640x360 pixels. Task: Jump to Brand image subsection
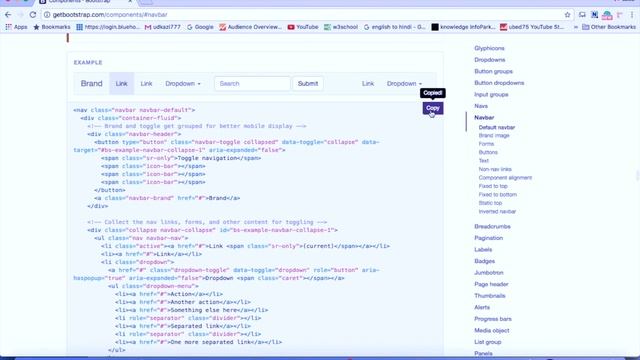(494, 136)
